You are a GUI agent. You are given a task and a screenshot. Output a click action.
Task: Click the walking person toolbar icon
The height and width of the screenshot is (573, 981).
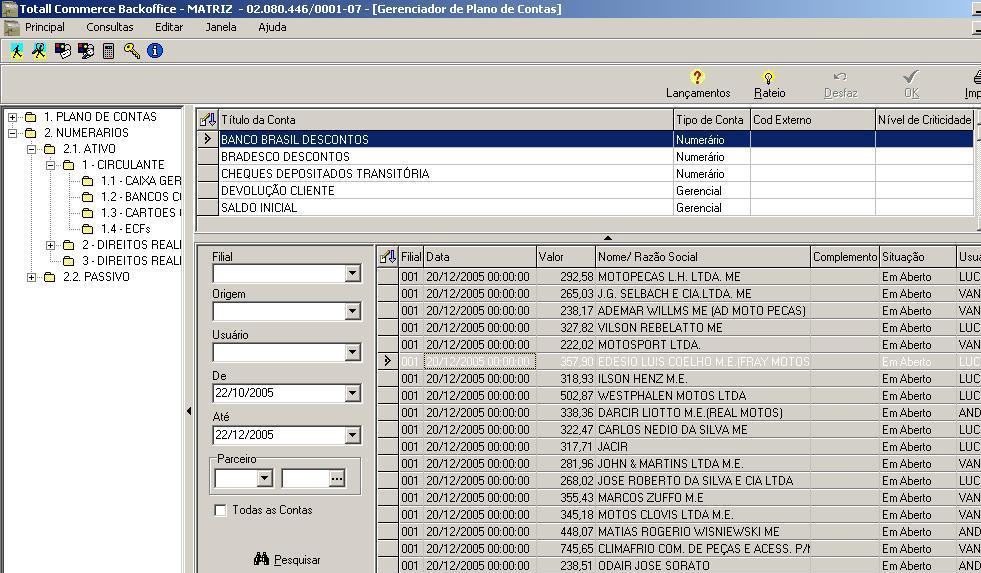(x=17, y=51)
